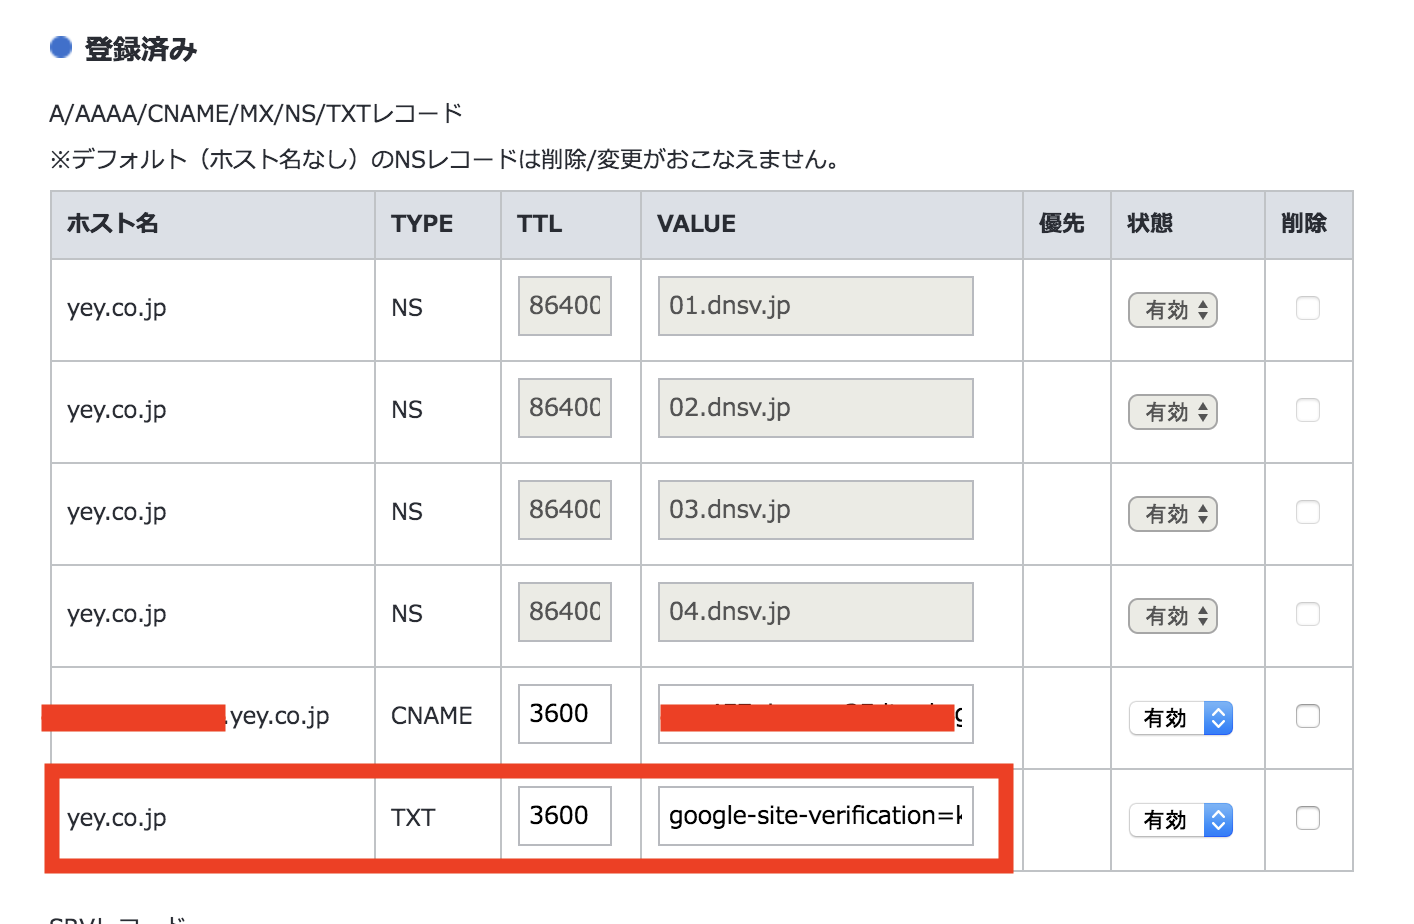Check delete box for CNAME record
This screenshot has width=1414, height=924.
coord(1307,716)
